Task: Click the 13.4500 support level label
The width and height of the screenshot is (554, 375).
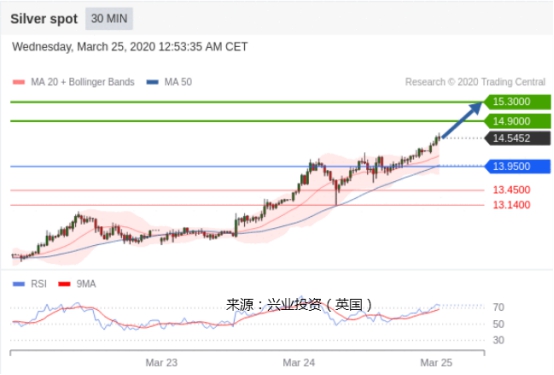Action: [511, 190]
